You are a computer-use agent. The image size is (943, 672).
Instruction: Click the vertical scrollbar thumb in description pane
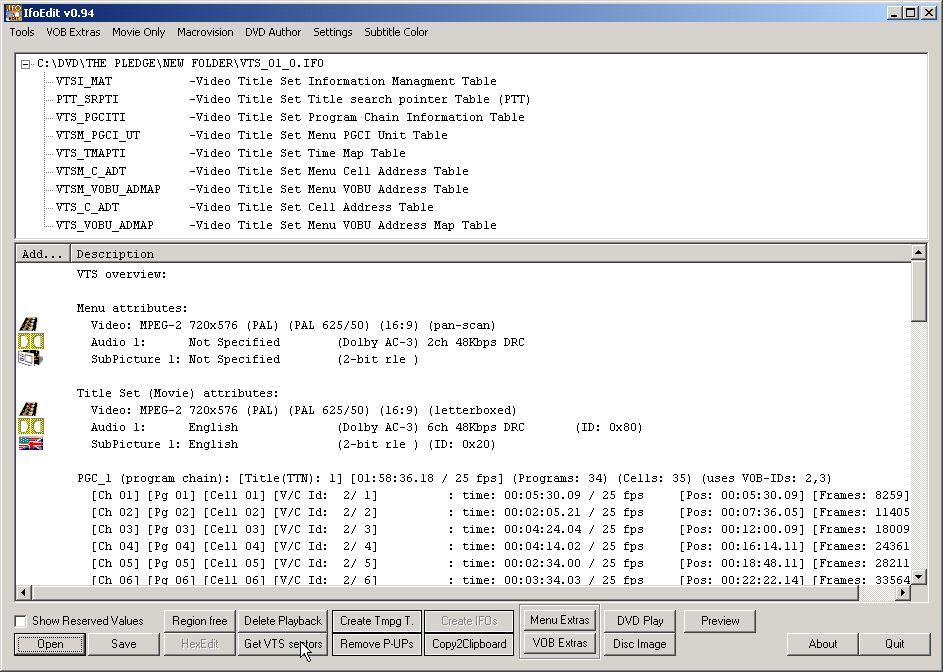[918, 291]
